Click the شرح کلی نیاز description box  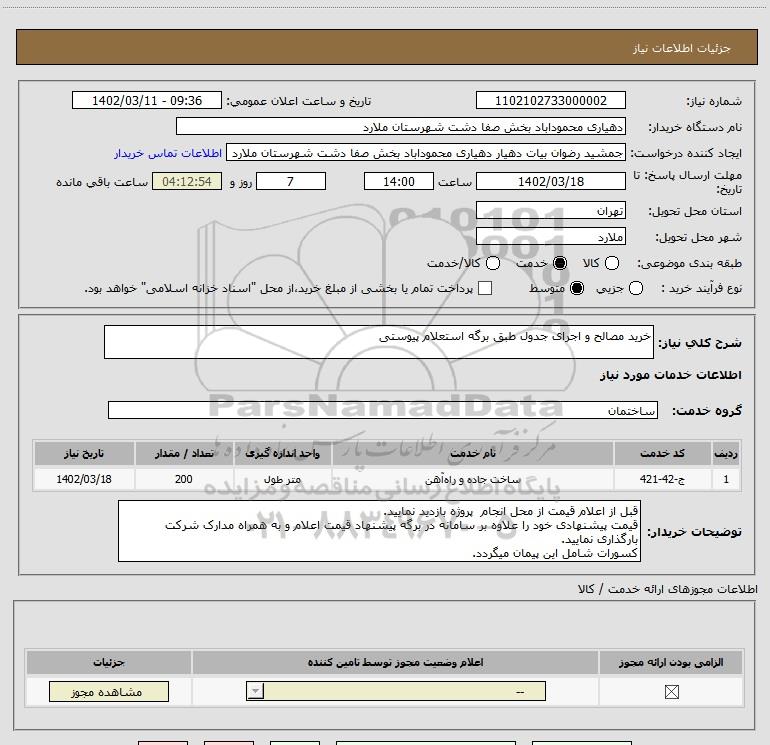click(x=379, y=342)
